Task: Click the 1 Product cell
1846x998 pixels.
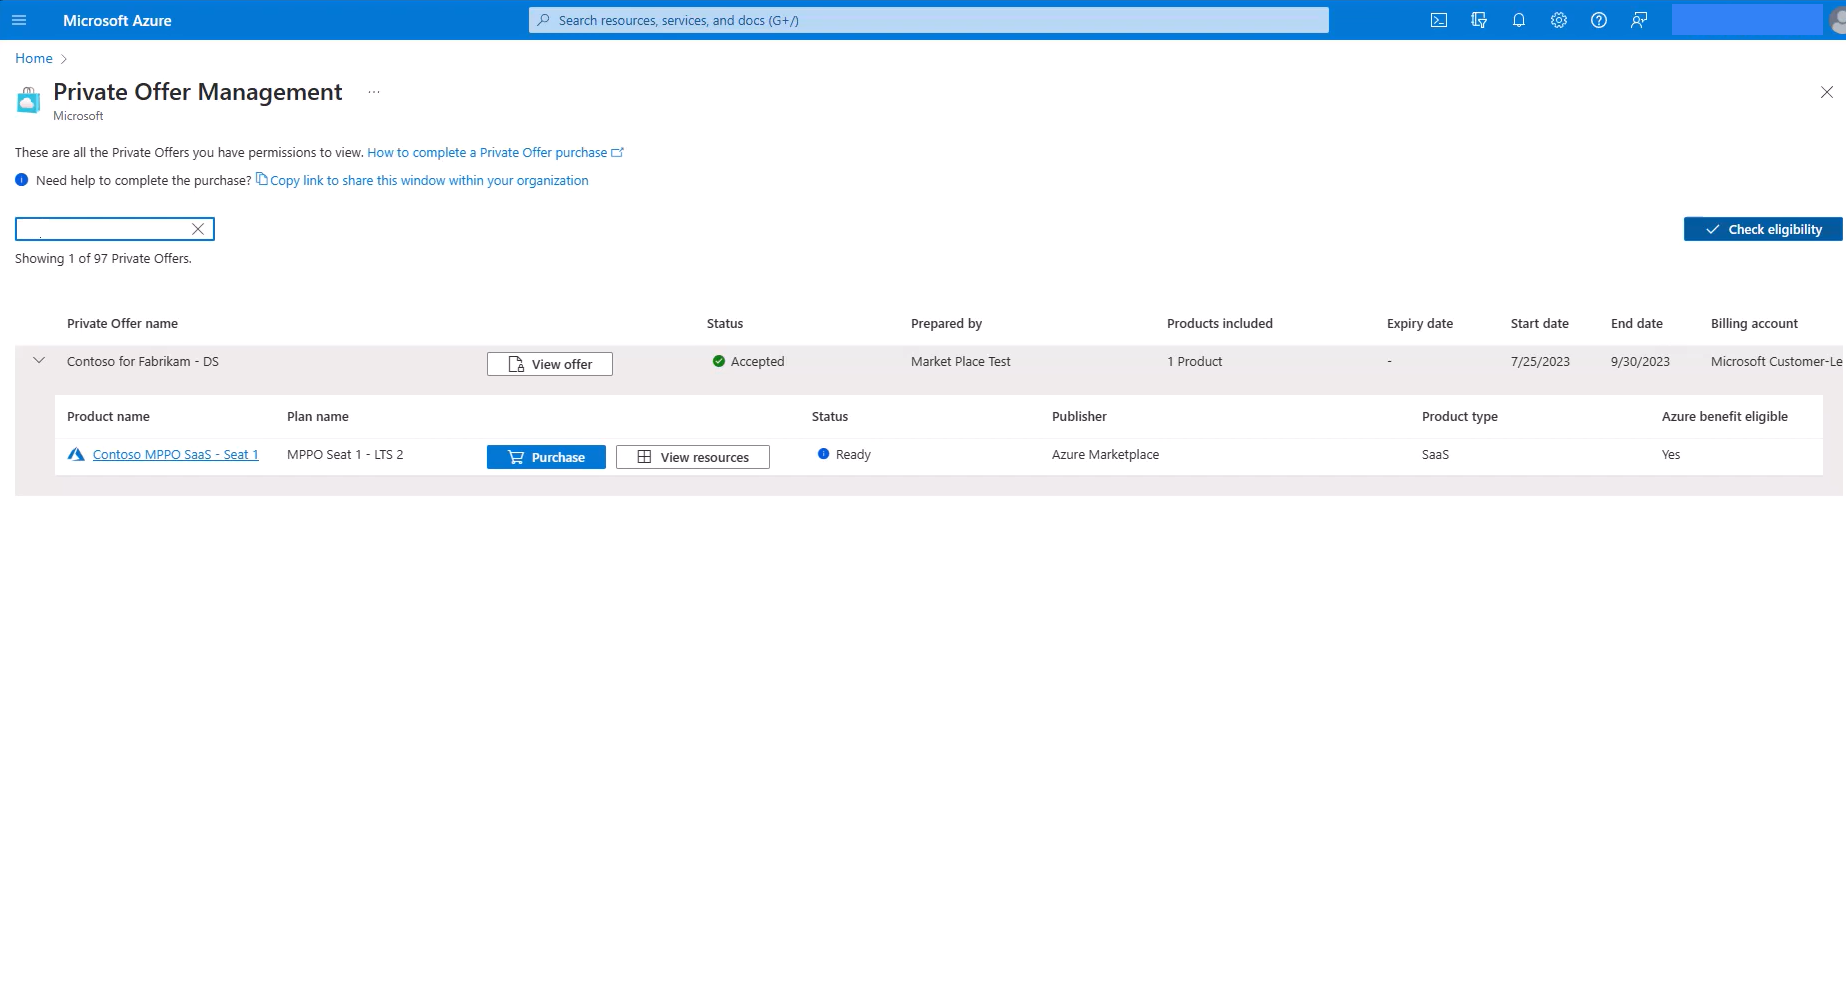Action: tap(1195, 361)
